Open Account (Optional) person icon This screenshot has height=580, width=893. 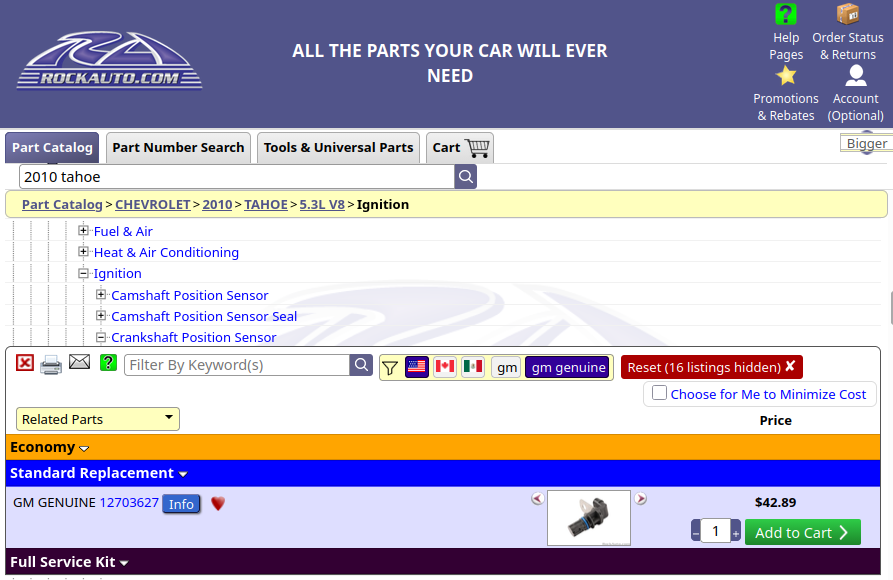[x=855, y=76]
